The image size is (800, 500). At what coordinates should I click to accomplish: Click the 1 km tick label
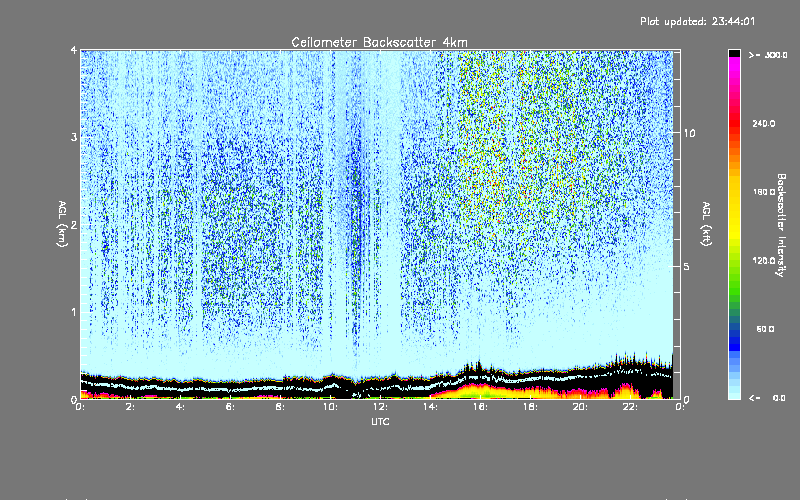pos(74,312)
